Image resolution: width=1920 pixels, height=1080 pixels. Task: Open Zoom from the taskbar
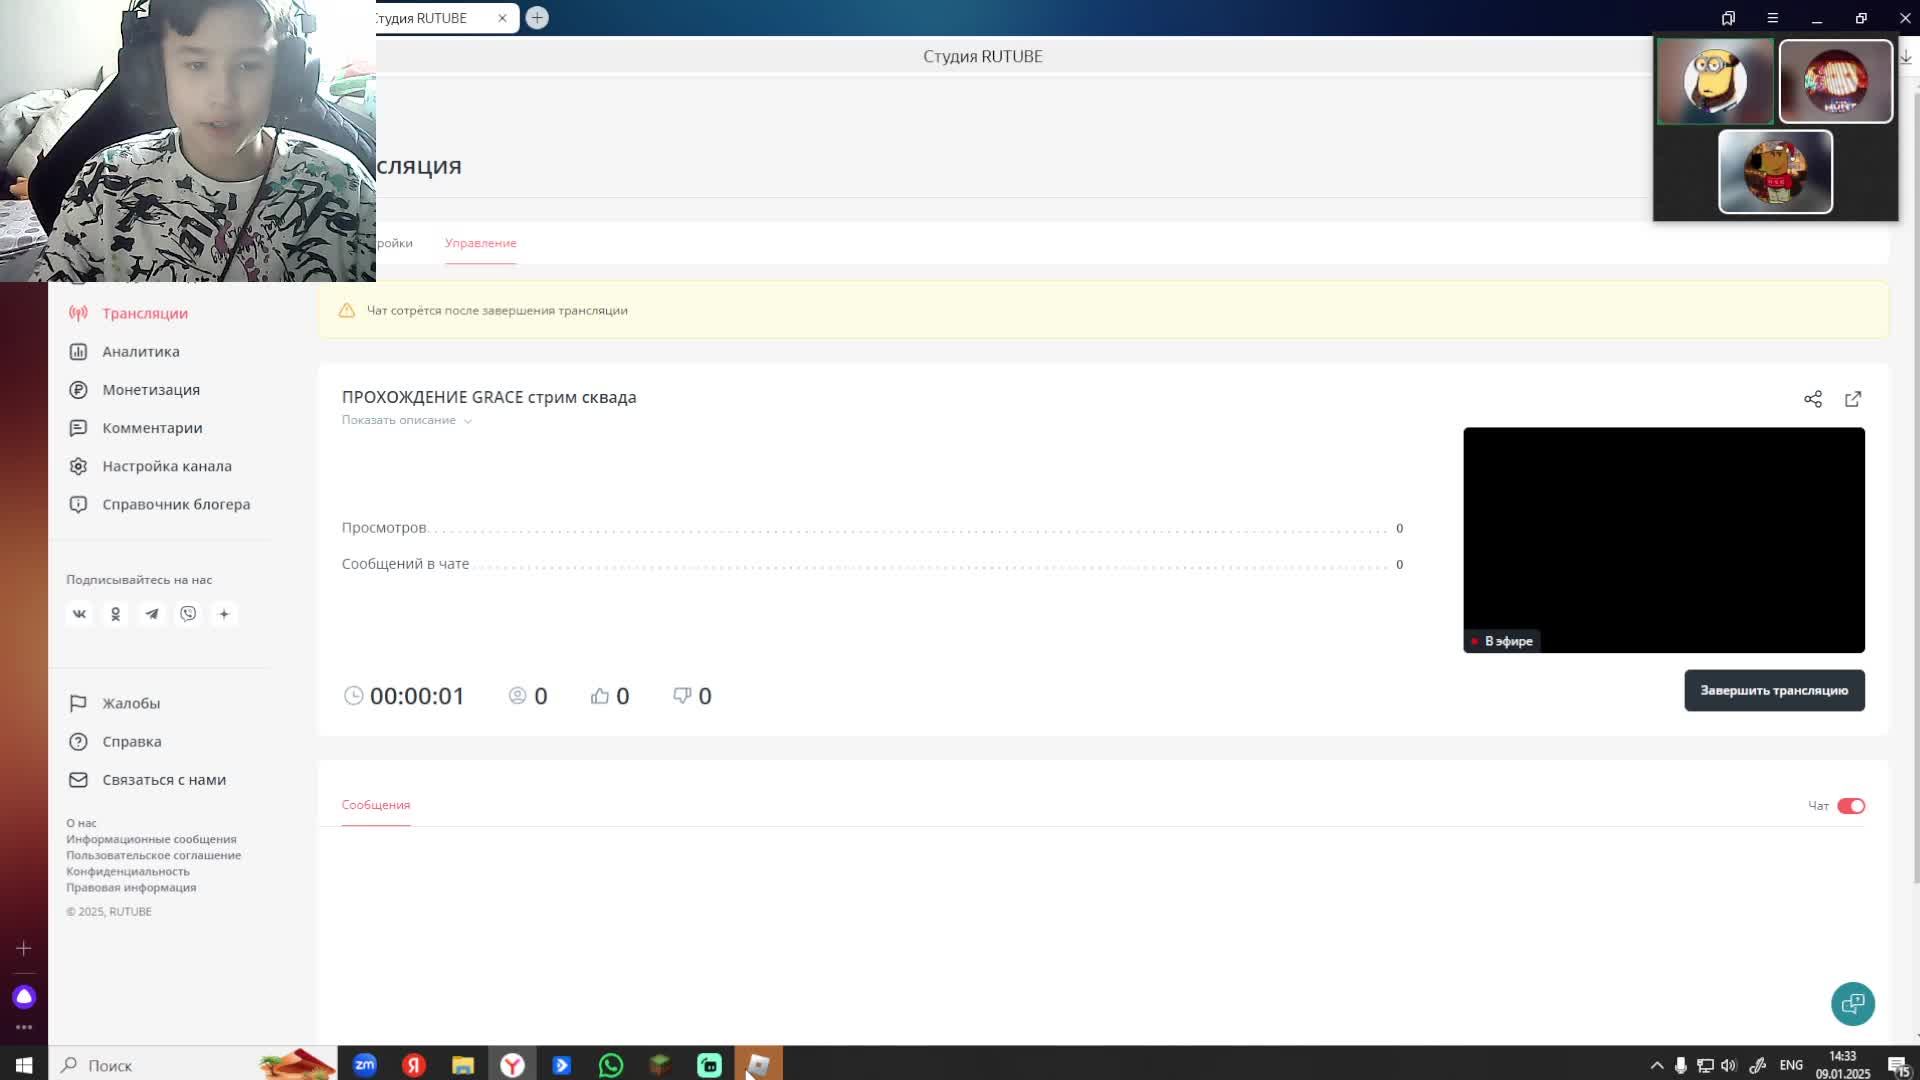coord(365,1065)
